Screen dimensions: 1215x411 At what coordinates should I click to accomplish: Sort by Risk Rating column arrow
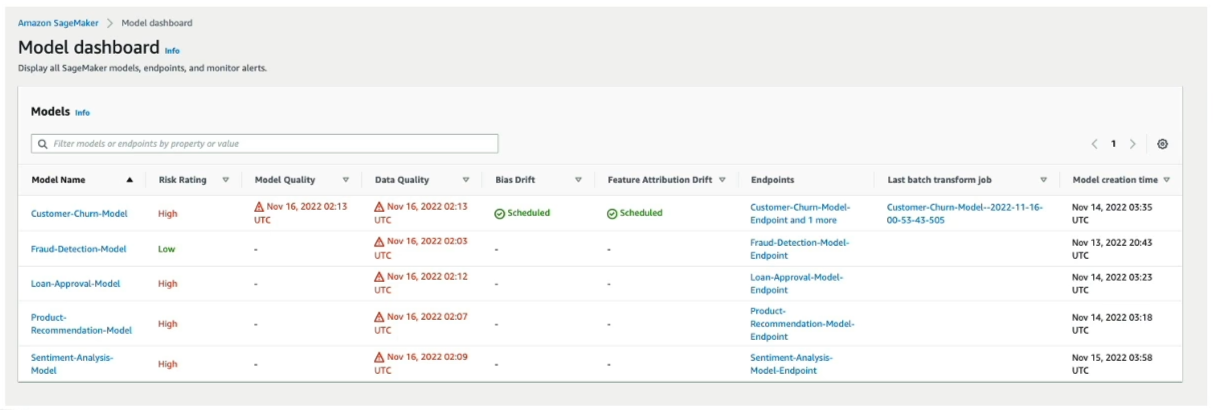pos(225,180)
